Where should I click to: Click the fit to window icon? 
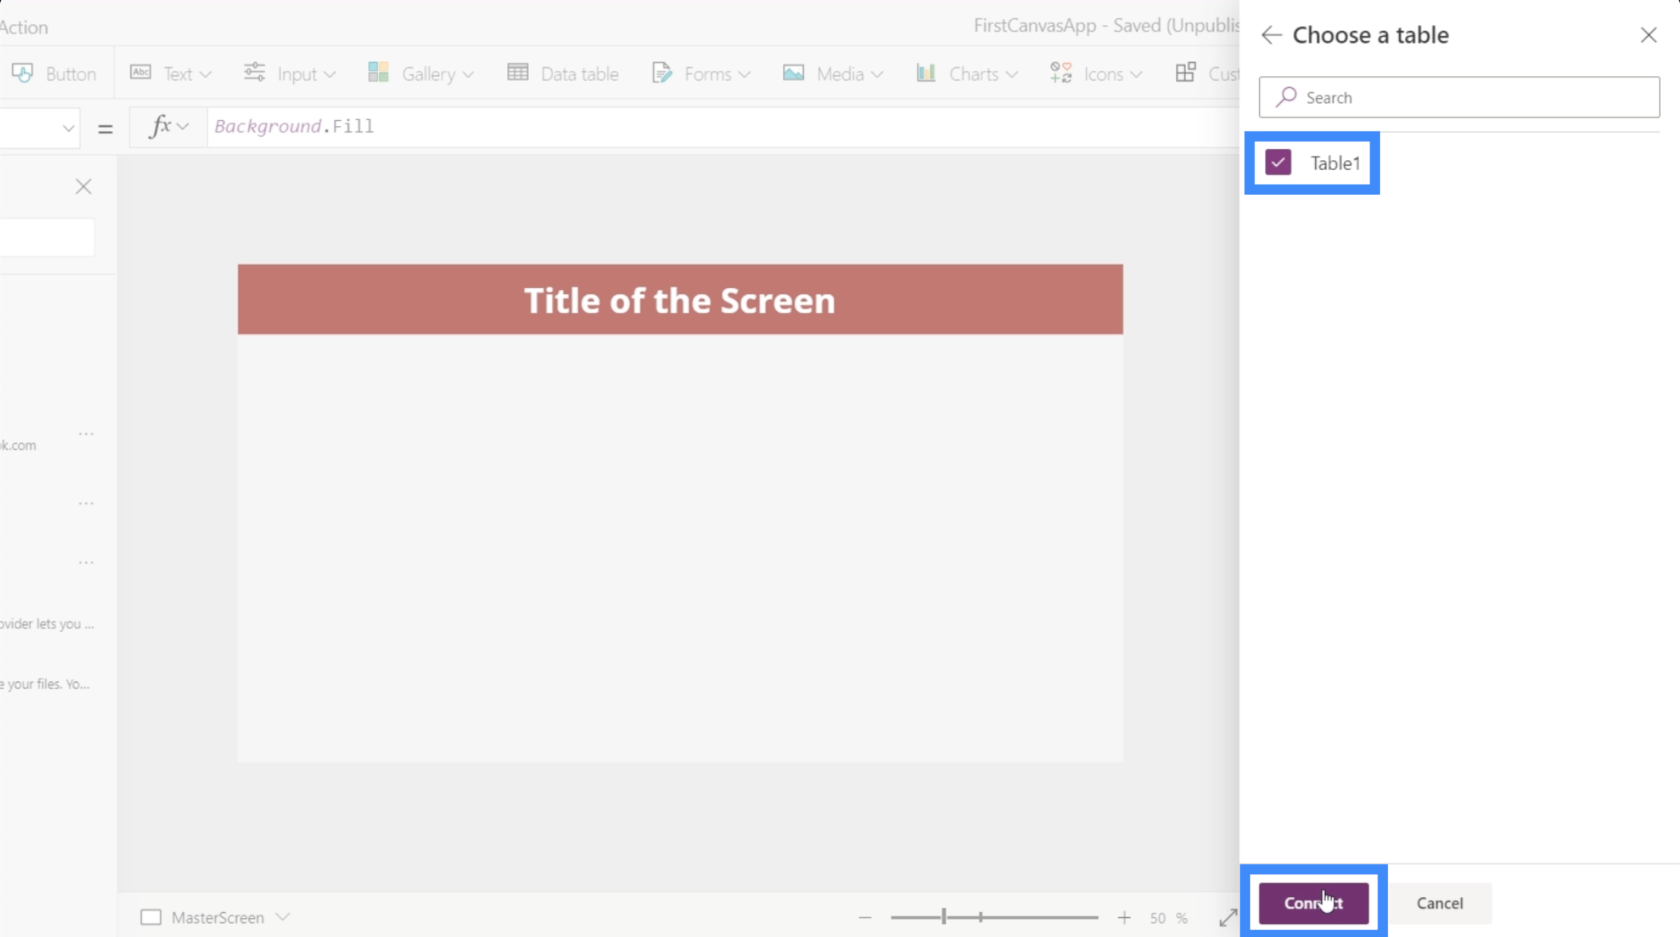click(x=1228, y=917)
